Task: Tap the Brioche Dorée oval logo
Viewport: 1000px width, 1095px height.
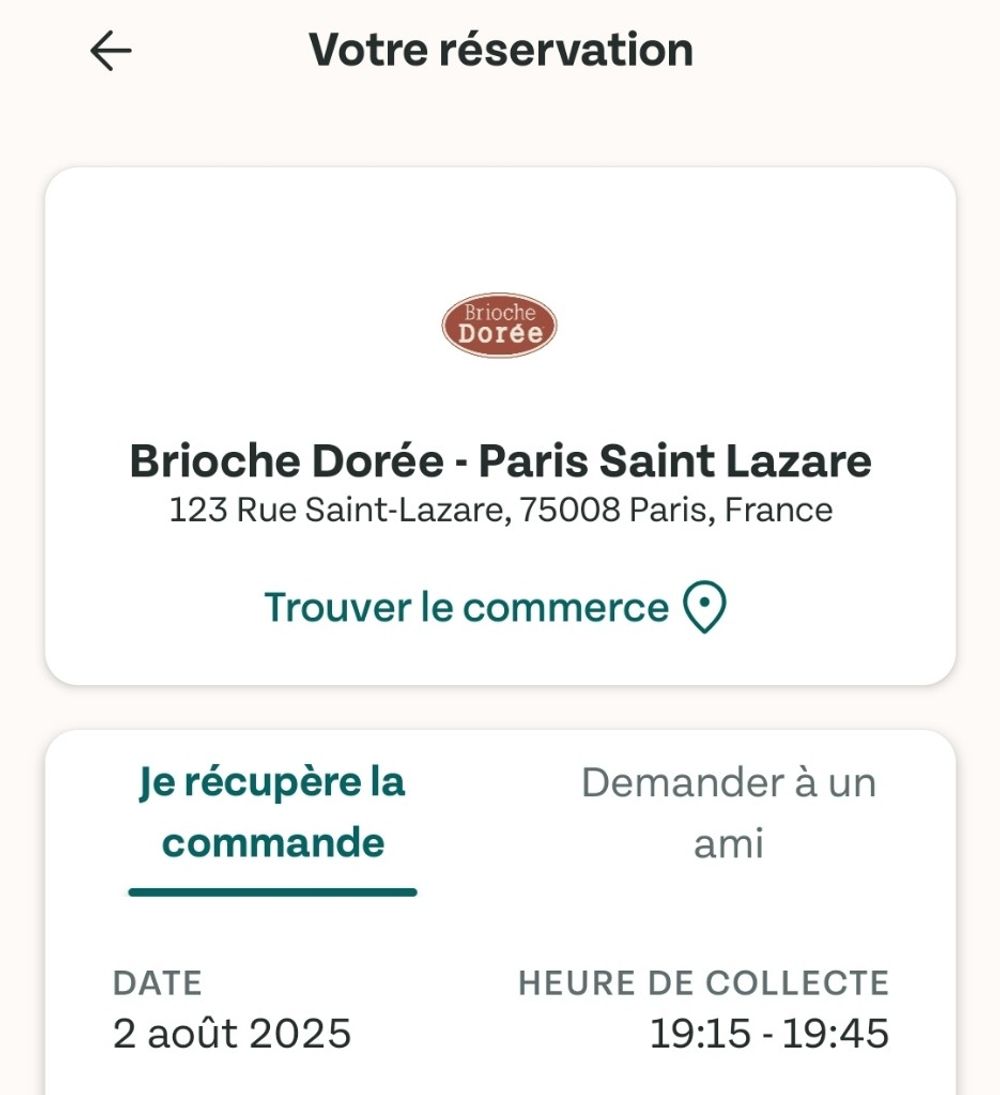Action: (x=499, y=325)
